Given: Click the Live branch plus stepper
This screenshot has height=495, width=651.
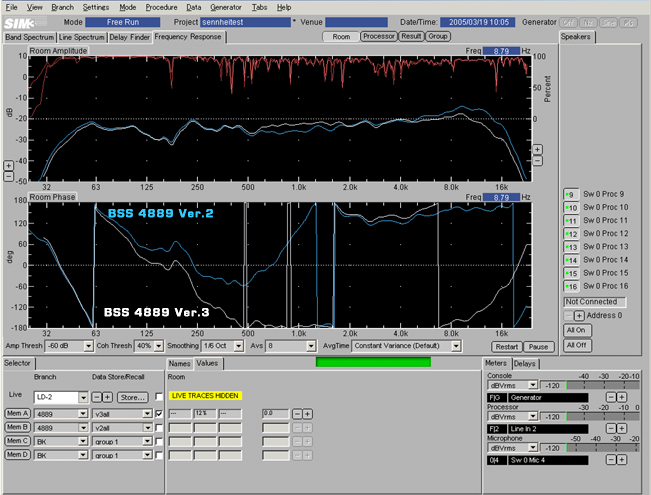Looking at the screenshot, I should tap(107, 397).
